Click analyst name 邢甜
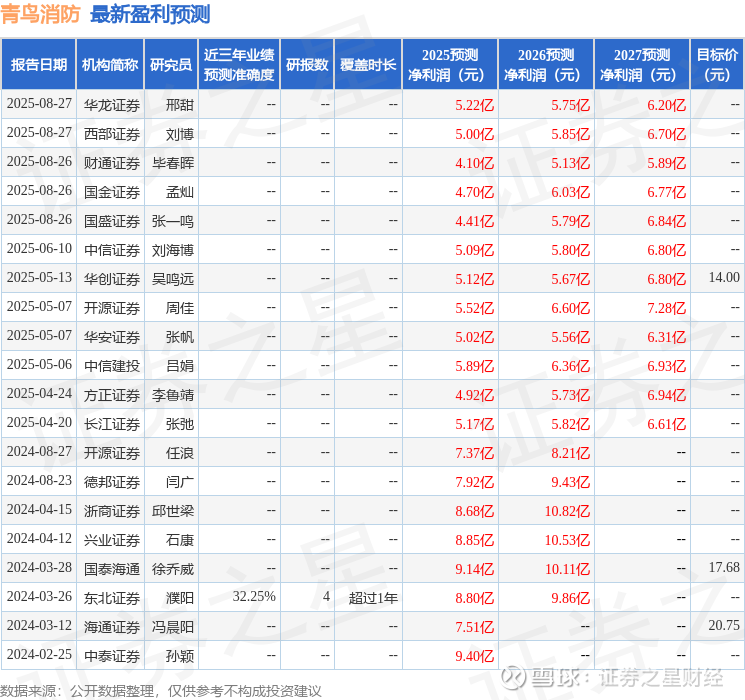 tap(180, 105)
